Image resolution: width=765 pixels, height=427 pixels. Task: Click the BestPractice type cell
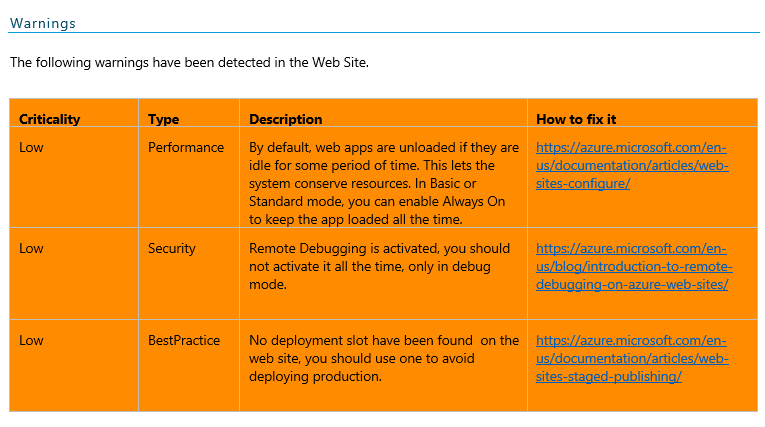pyautogui.click(x=184, y=340)
